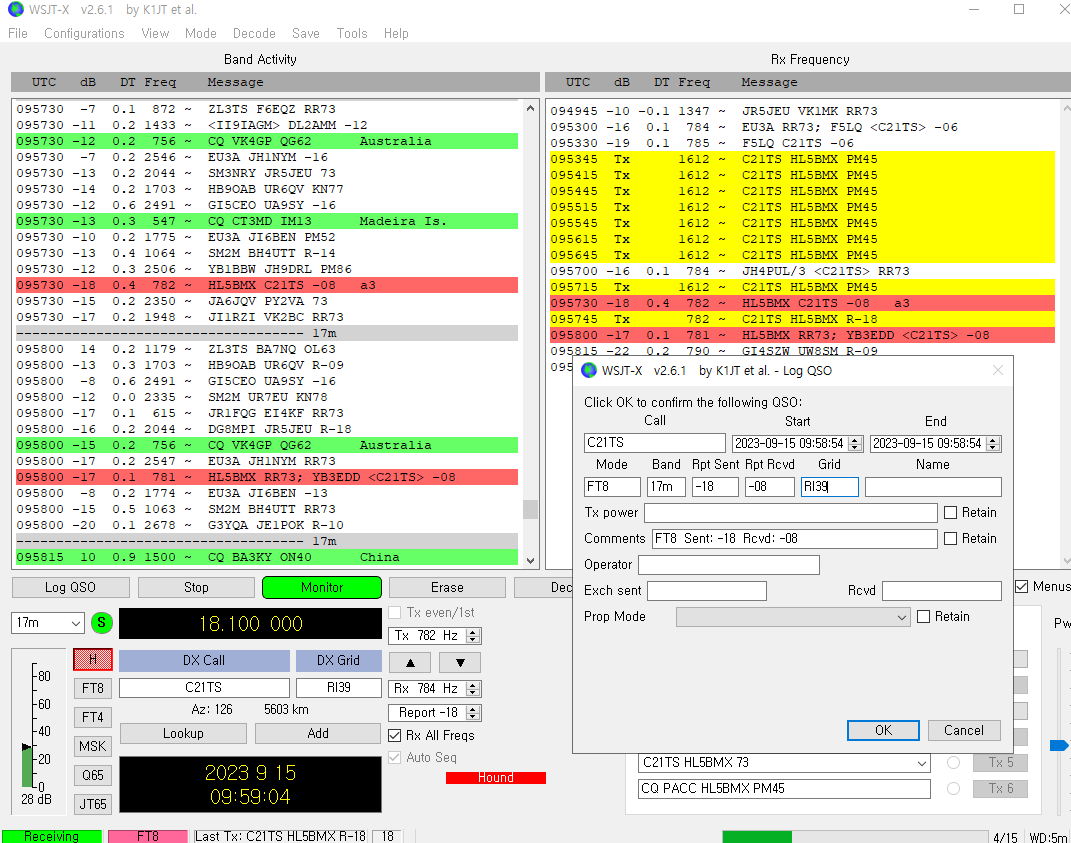Viewport: 1071px width, 843px height.
Task: Select the FT8 mode button
Action: click(x=92, y=689)
